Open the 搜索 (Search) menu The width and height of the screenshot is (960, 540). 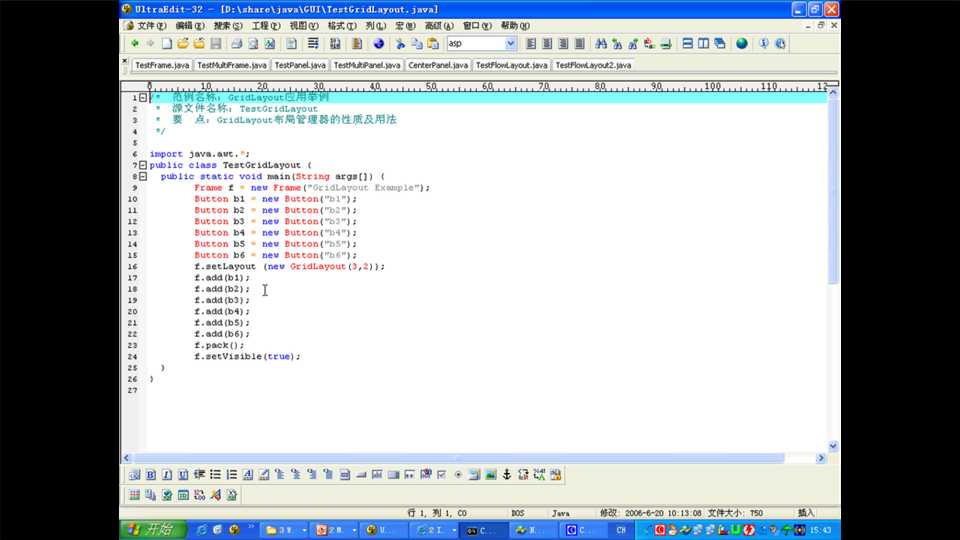tap(228, 26)
